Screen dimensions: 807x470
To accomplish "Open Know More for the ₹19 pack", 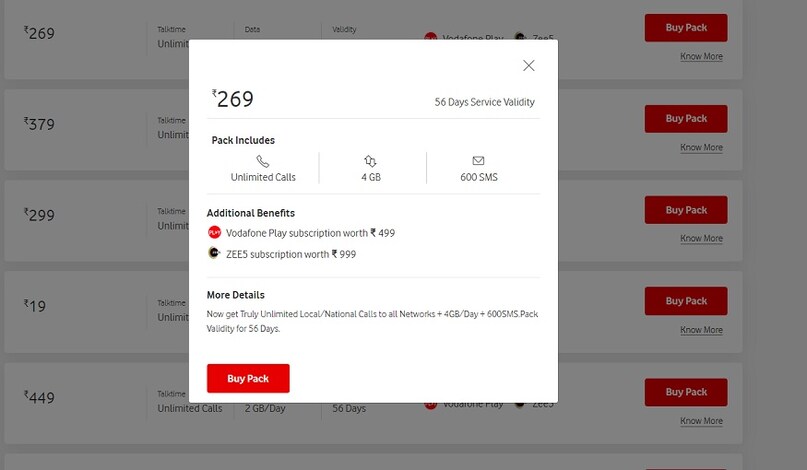I will click(701, 330).
